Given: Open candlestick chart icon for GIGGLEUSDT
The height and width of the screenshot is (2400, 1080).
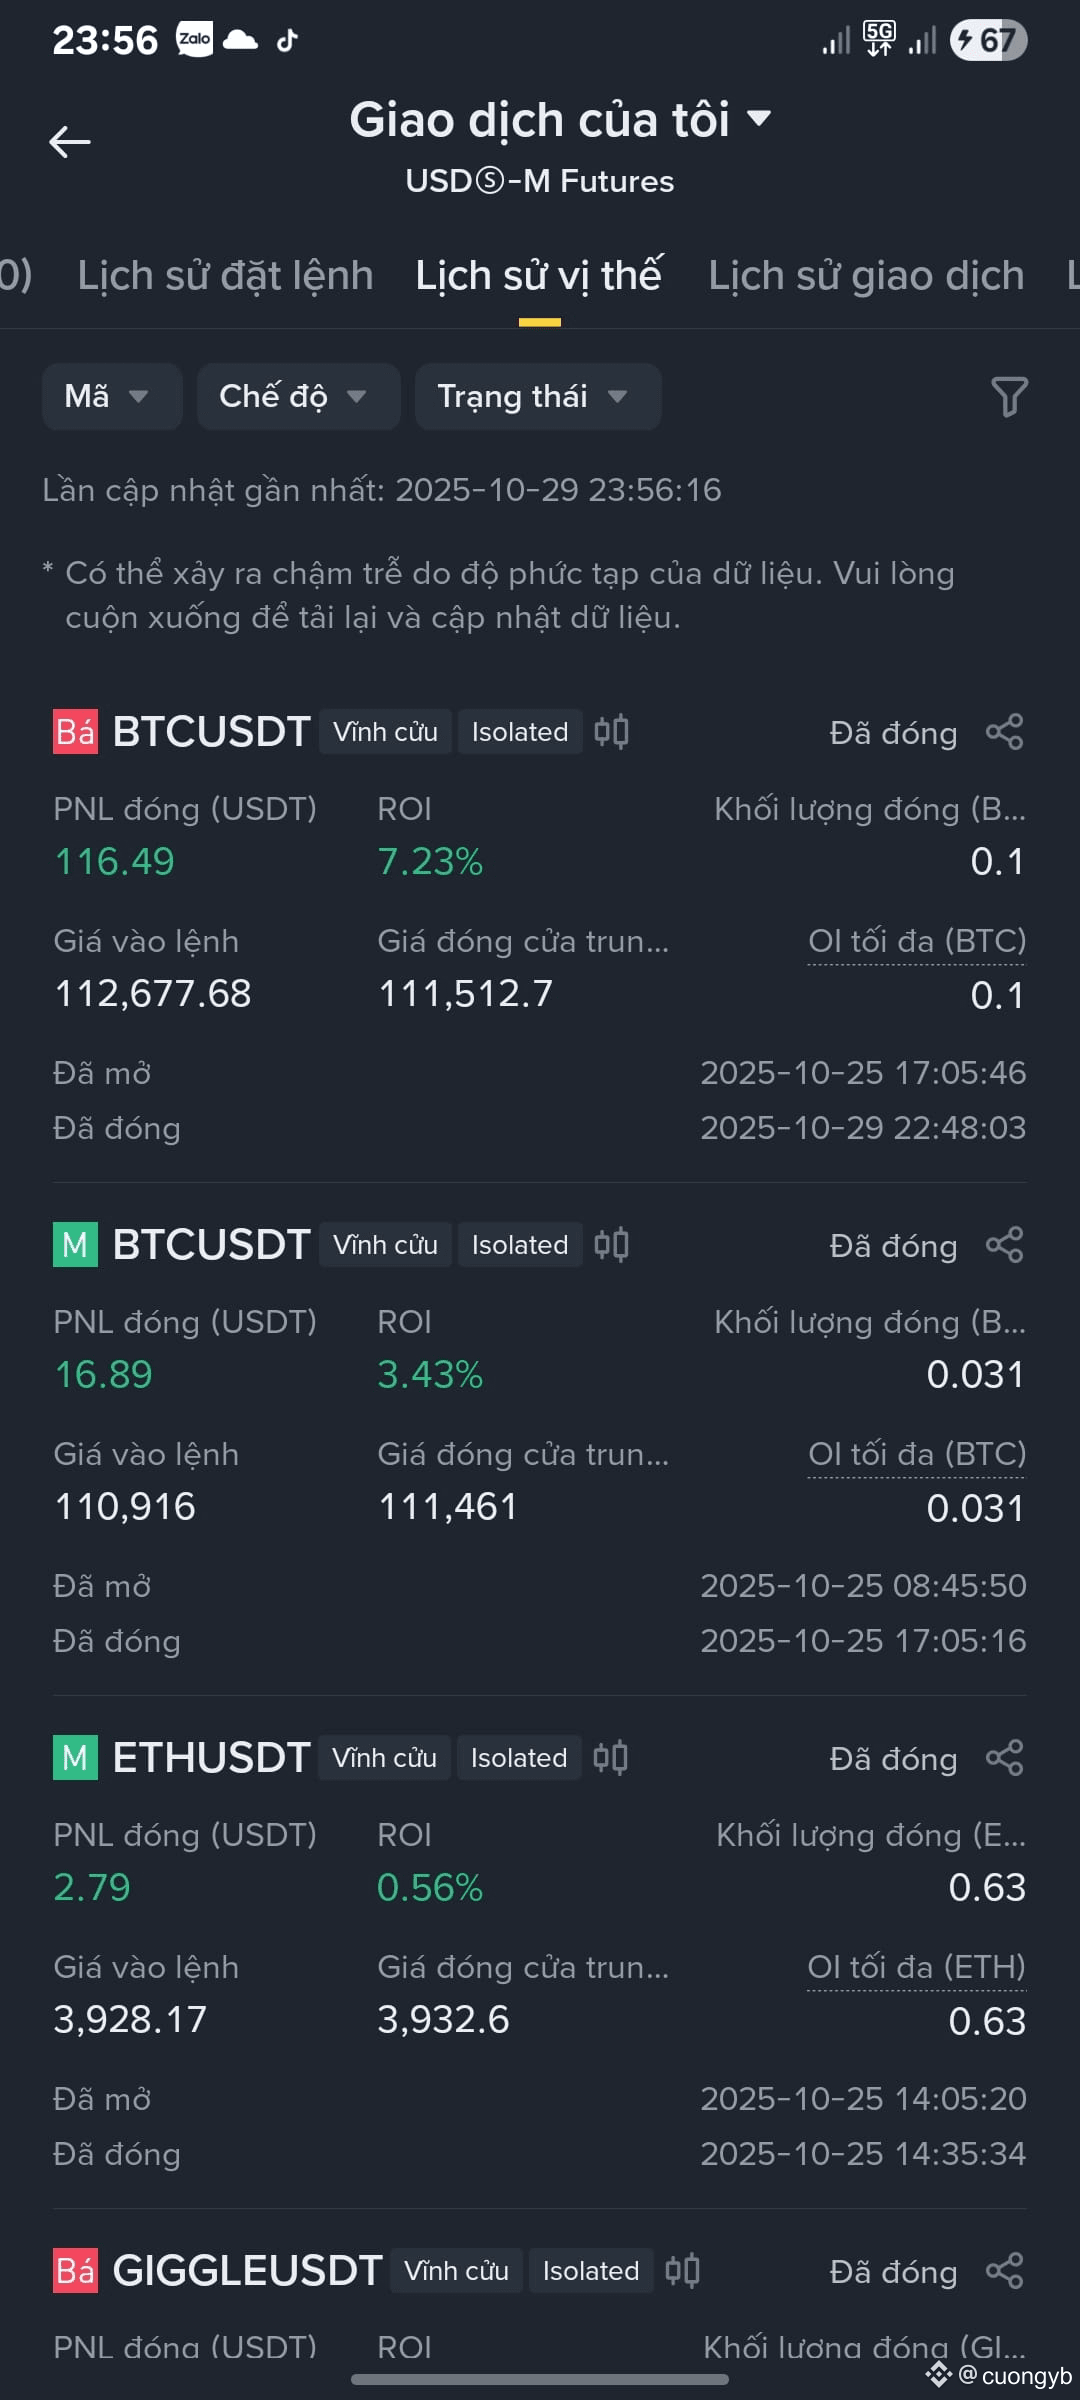Looking at the screenshot, I should pyautogui.click(x=682, y=2271).
